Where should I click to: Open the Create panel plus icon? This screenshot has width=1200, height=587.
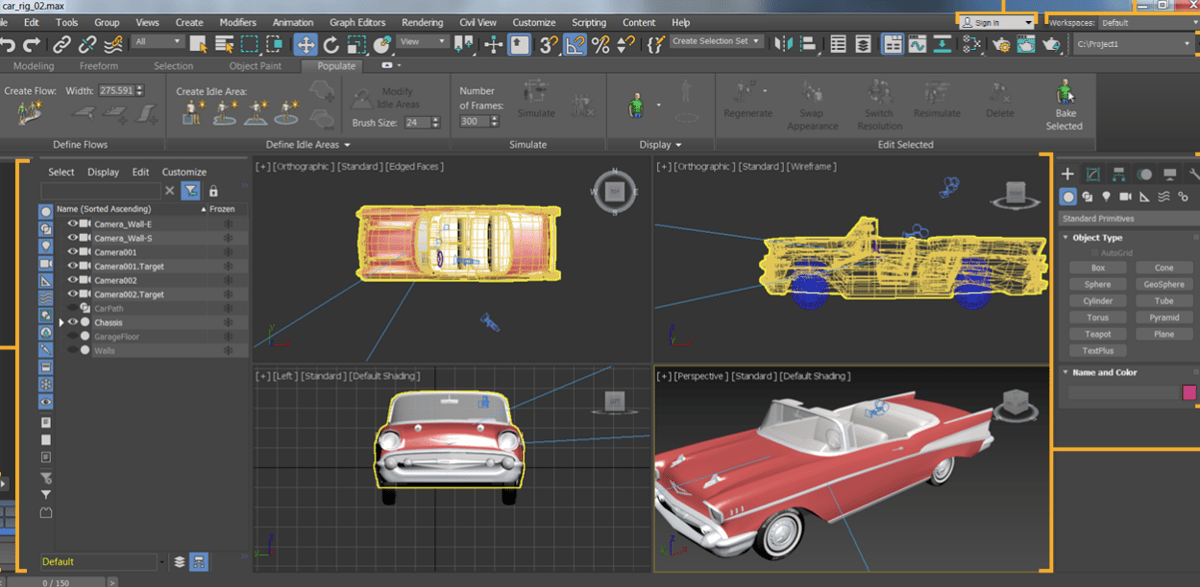pyautogui.click(x=1068, y=174)
